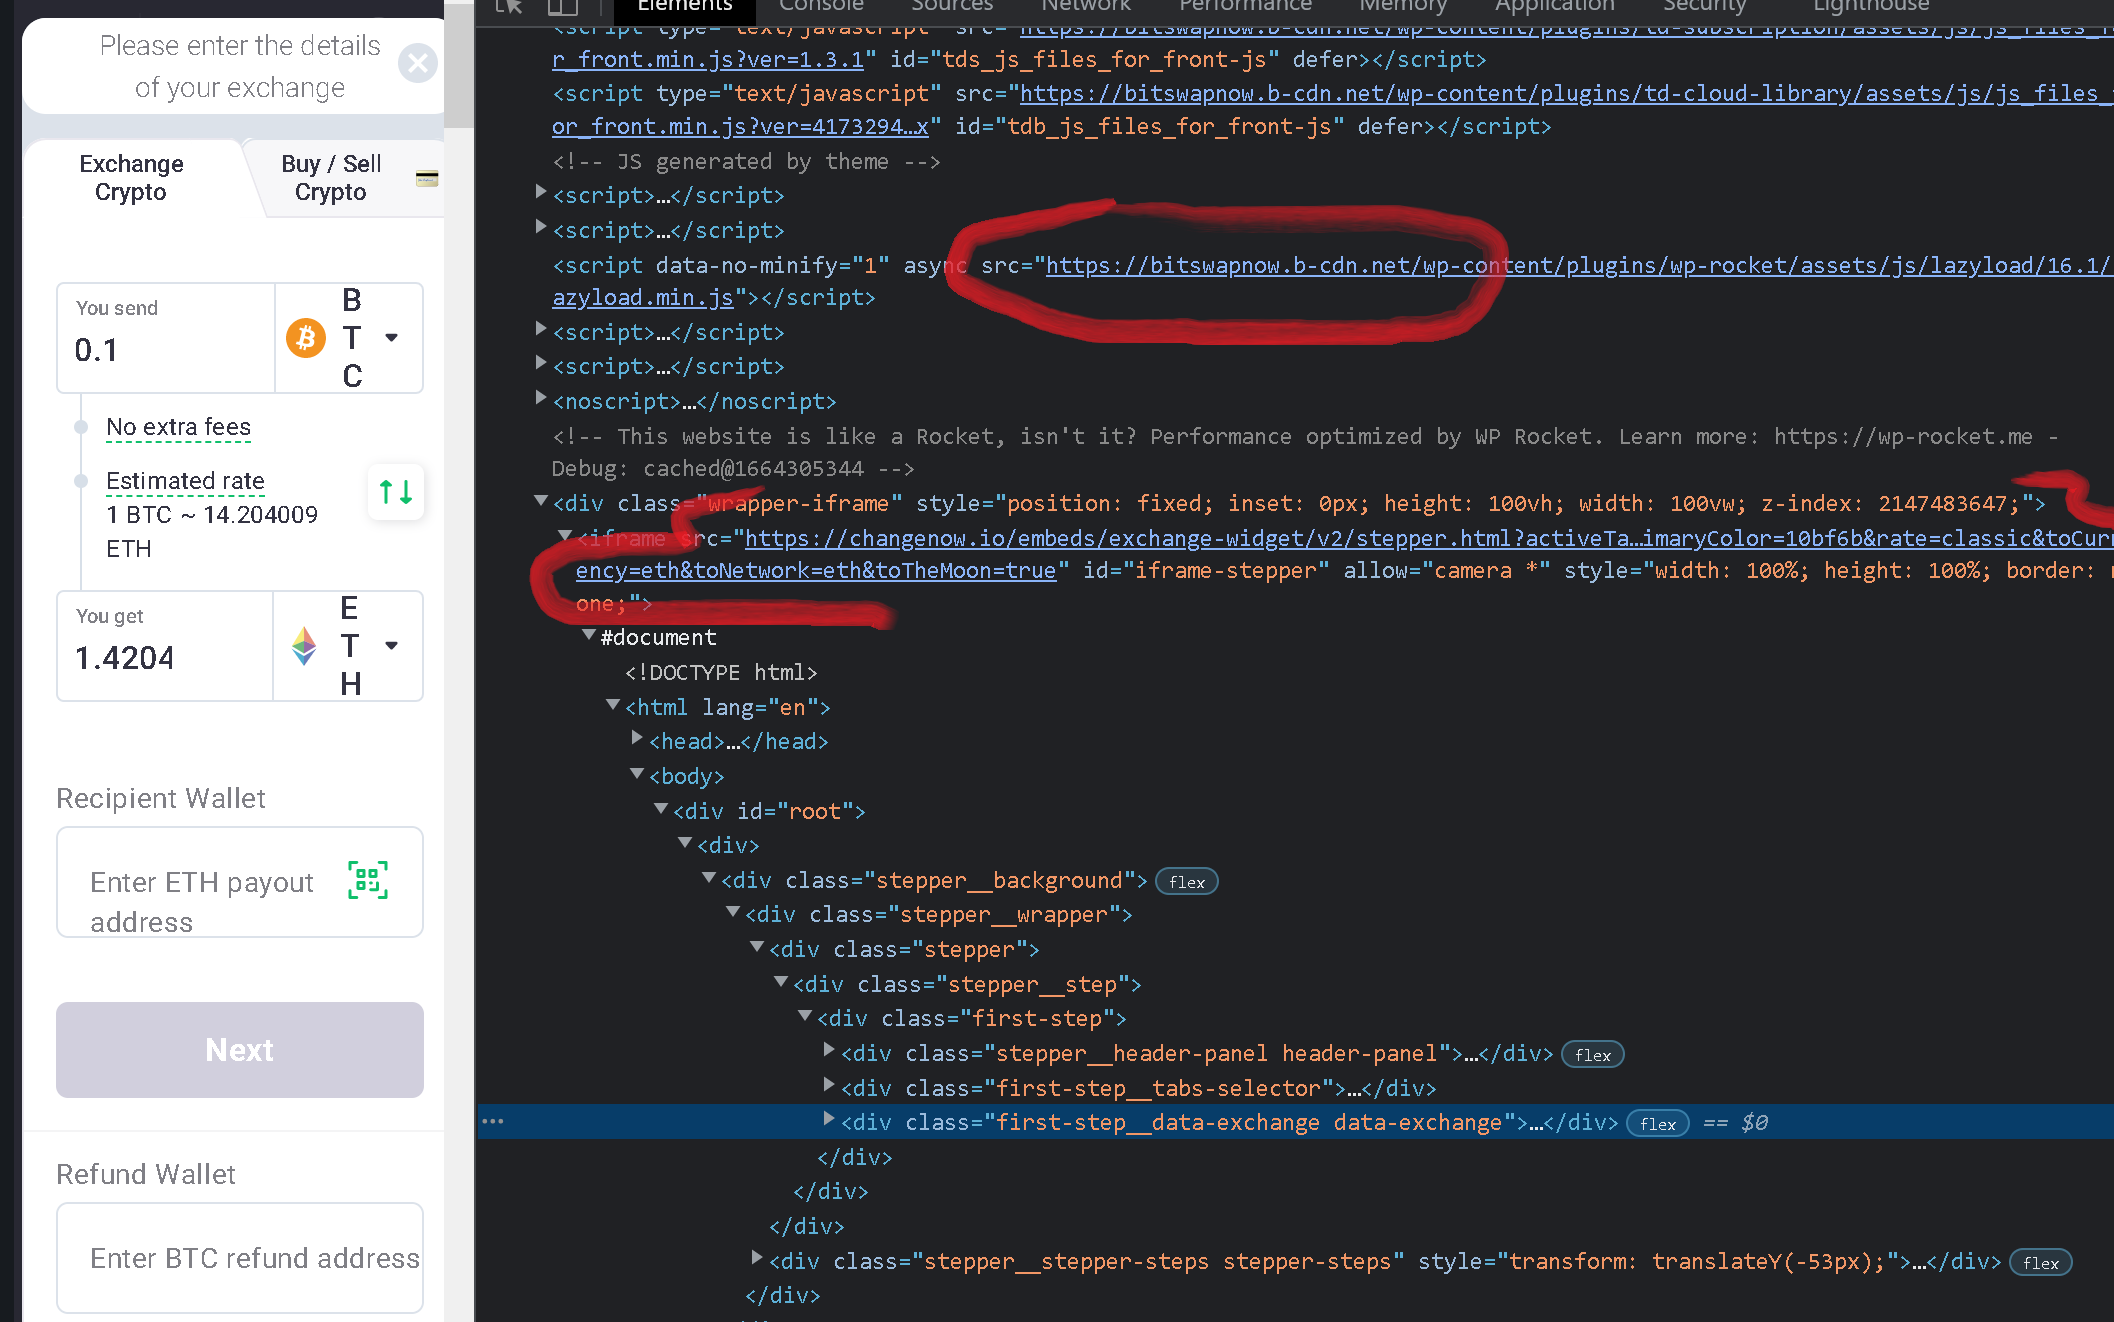Open the DevTools Lighthouse tab

(1871, 6)
